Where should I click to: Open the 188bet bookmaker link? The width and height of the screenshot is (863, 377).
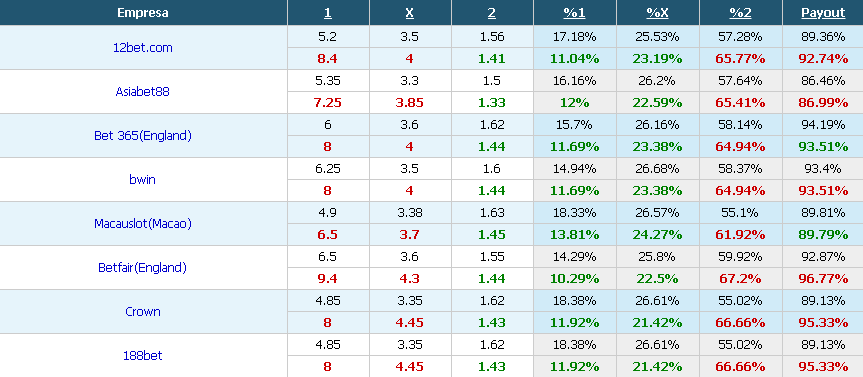(x=143, y=356)
